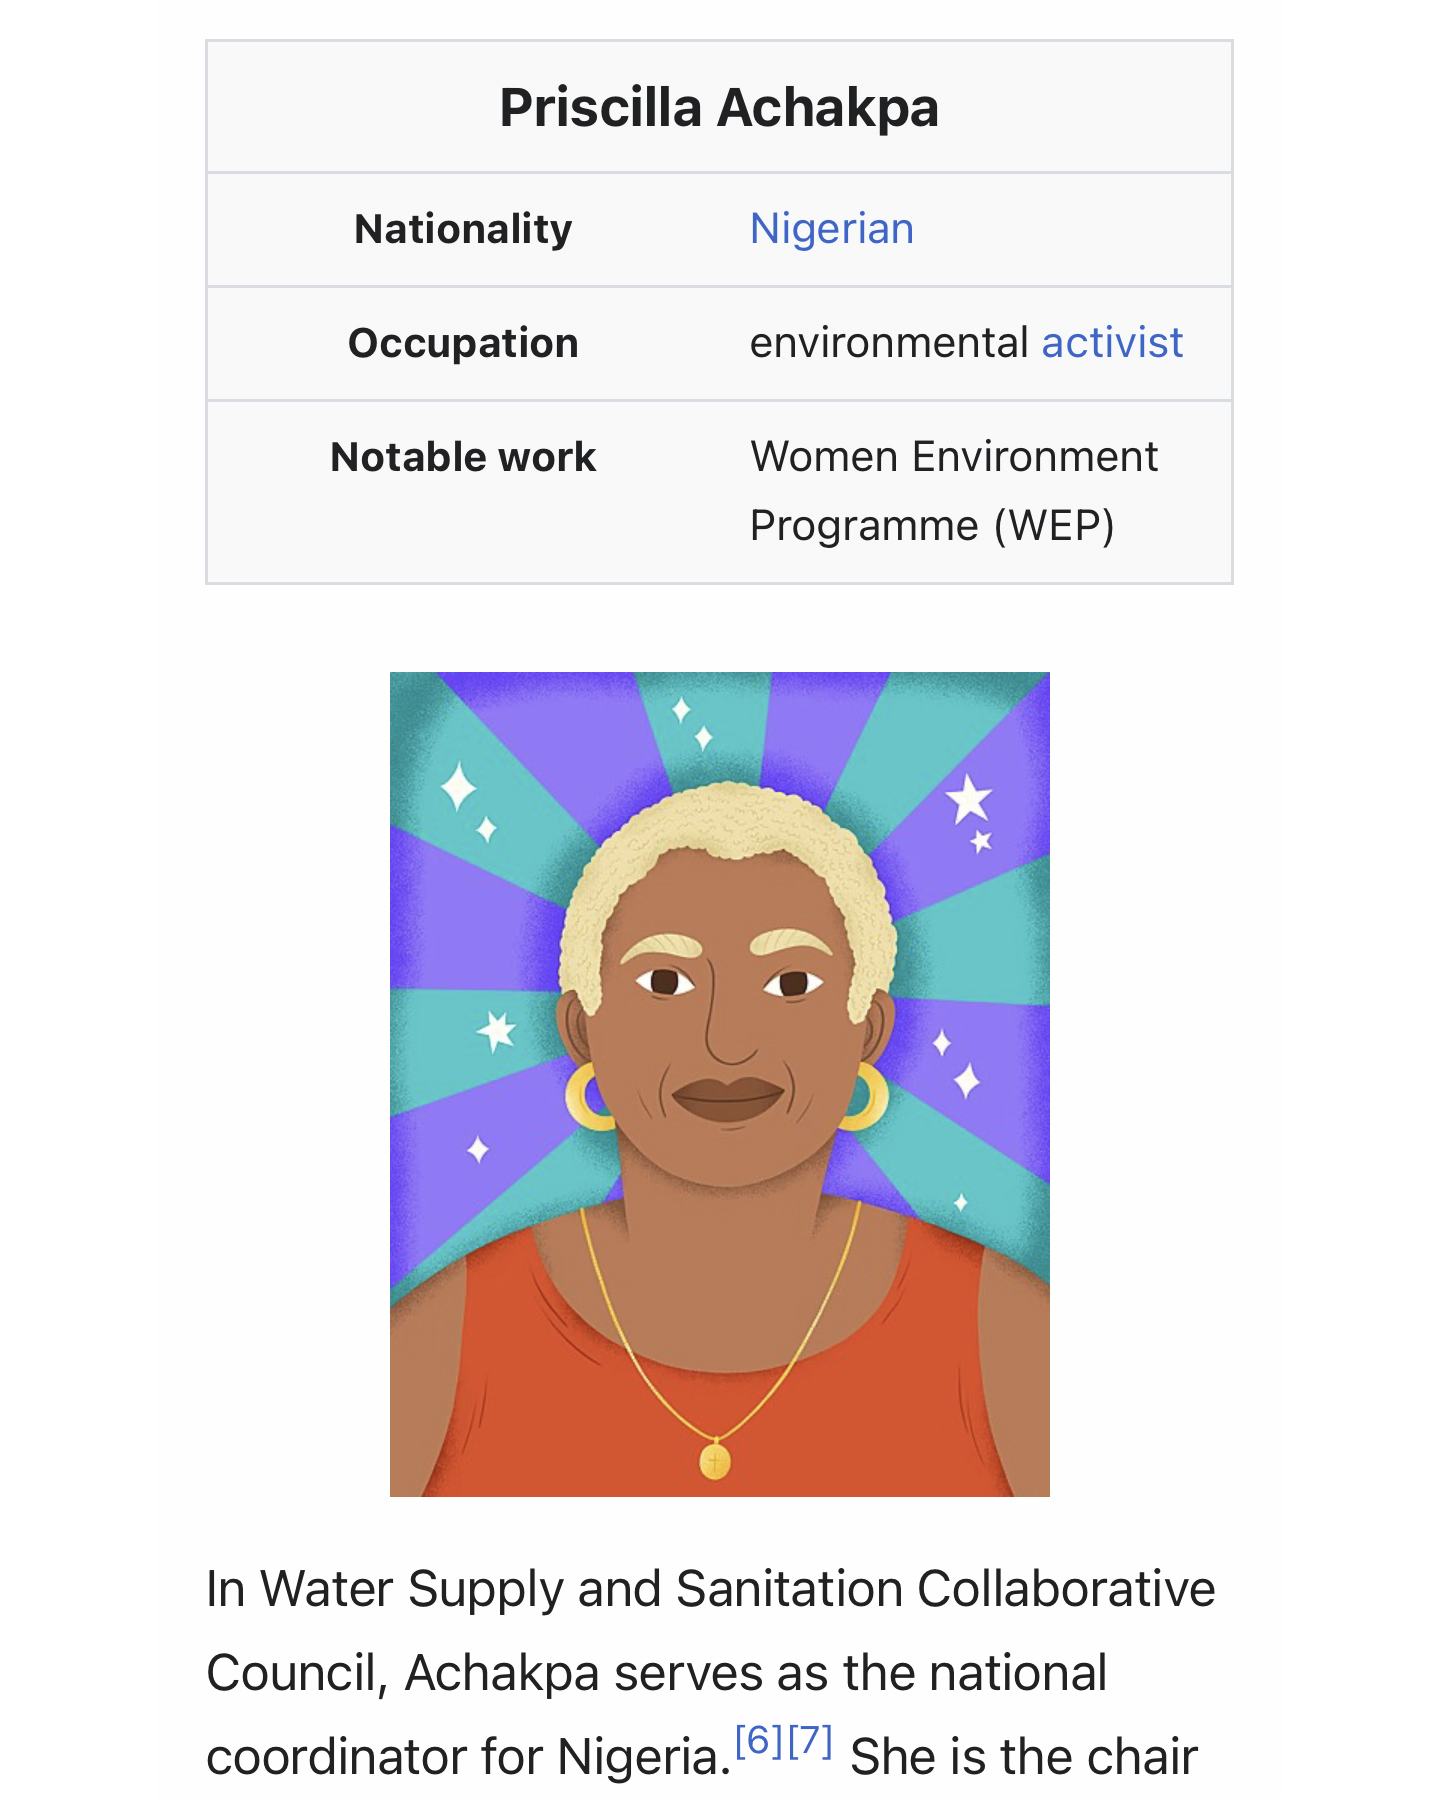Image resolution: width=1439 pixels, height=1799 pixels.
Task: Follow the "activist" link in Occupation row
Action: point(1112,343)
